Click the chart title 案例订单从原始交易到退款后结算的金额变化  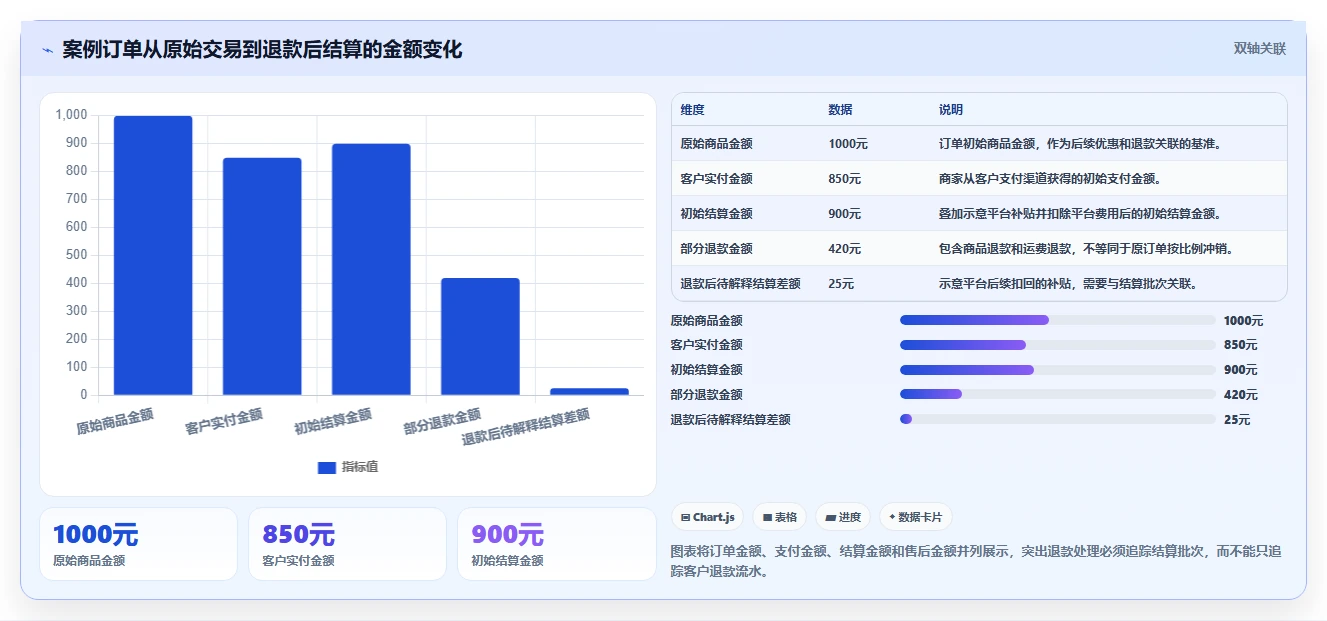[262, 50]
